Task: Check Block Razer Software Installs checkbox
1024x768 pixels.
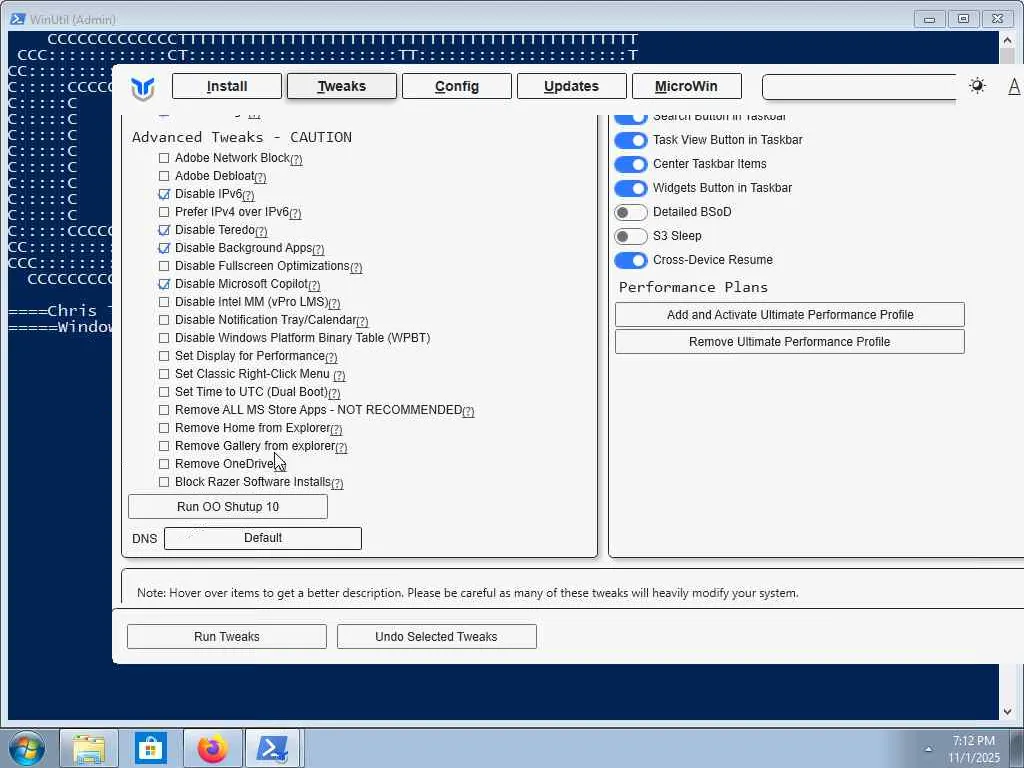Action: coord(164,483)
